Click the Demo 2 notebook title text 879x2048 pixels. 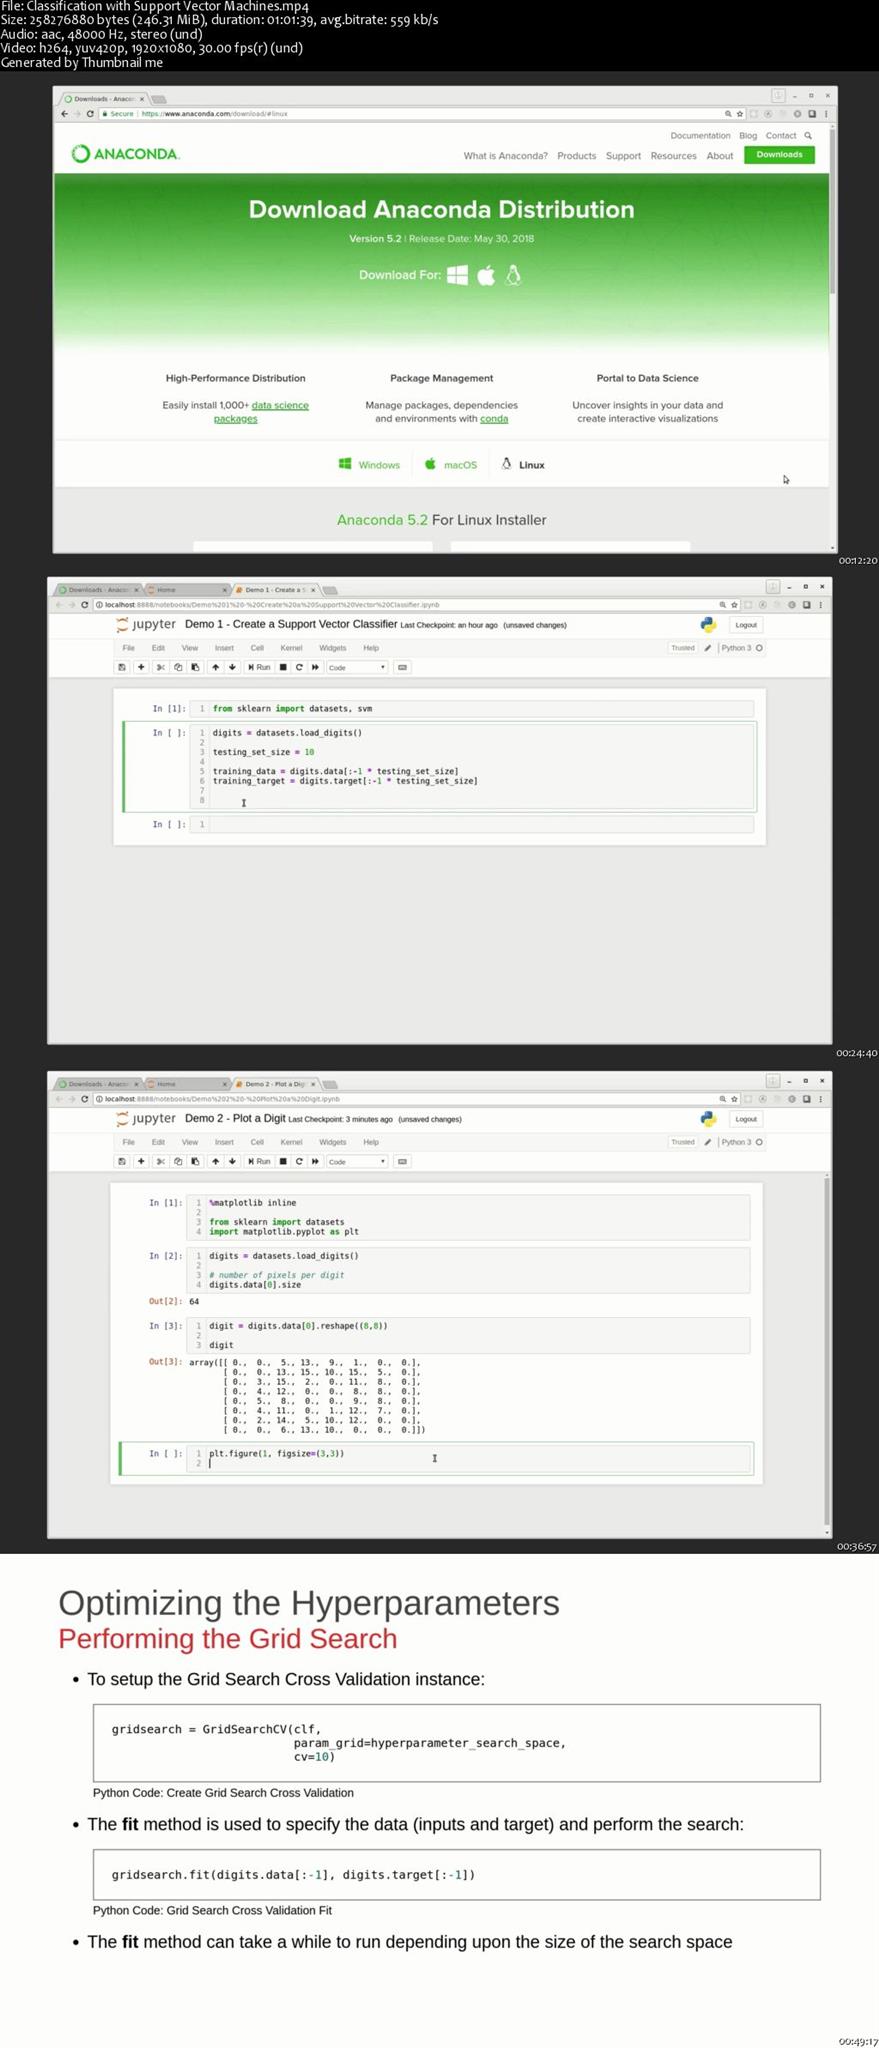pyautogui.click(x=235, y=1118)
